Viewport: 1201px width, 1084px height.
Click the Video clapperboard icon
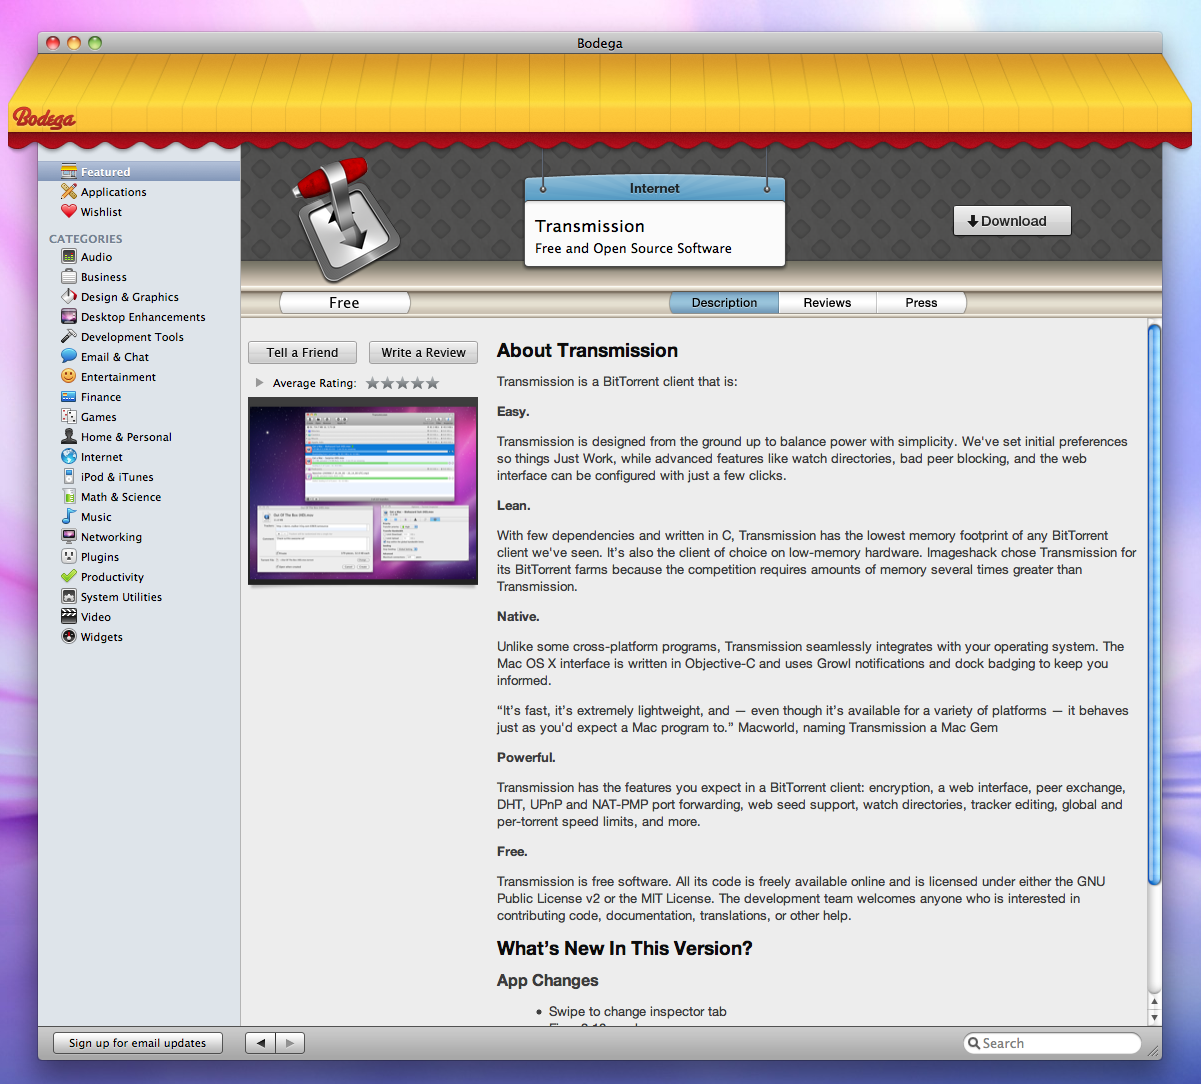69,617
